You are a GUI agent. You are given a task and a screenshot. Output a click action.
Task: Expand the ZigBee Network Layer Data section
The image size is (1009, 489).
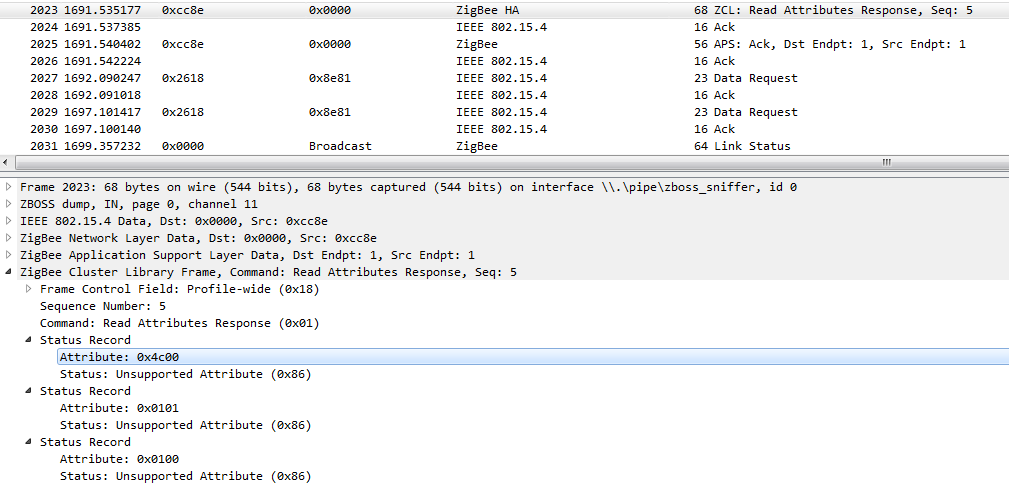click(8, 238)
